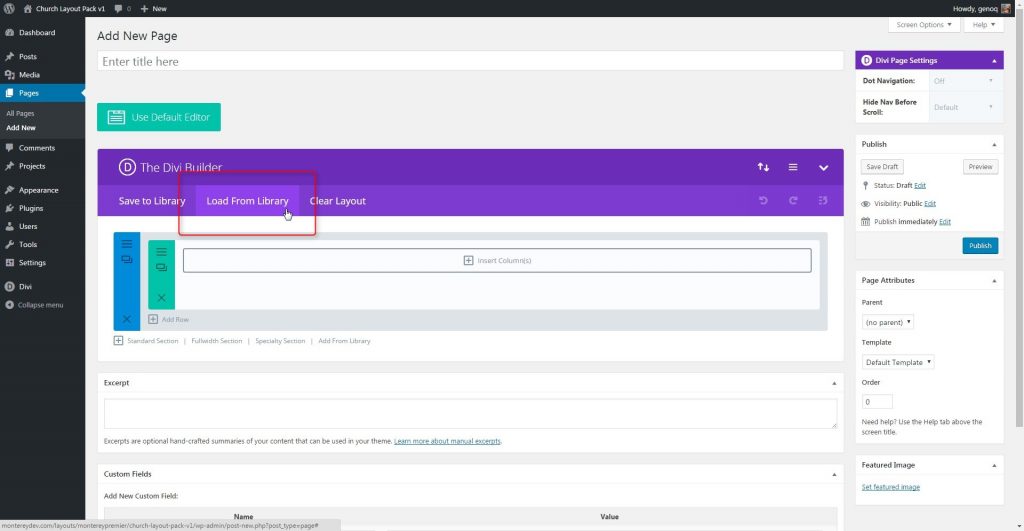Open green row settings menu icon

point(161,252)
